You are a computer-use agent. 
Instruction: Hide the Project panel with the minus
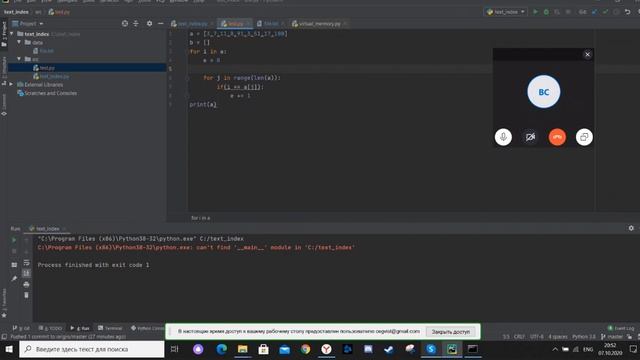tap(160, 24)
